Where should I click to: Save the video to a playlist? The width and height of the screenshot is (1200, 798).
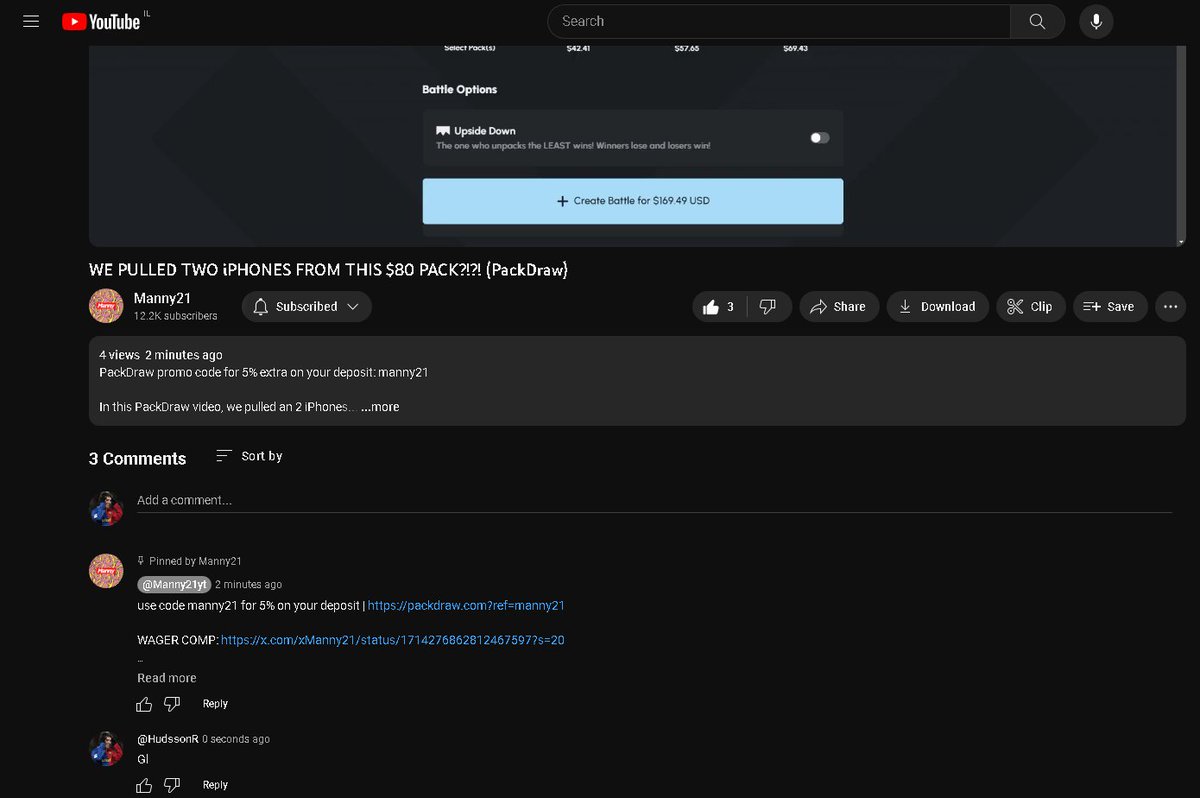click(1110, 307)
